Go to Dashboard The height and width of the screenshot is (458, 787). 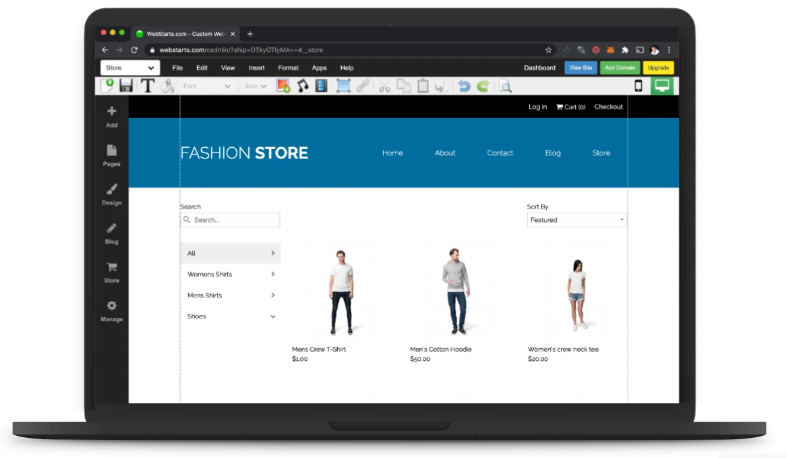(540, 68)
